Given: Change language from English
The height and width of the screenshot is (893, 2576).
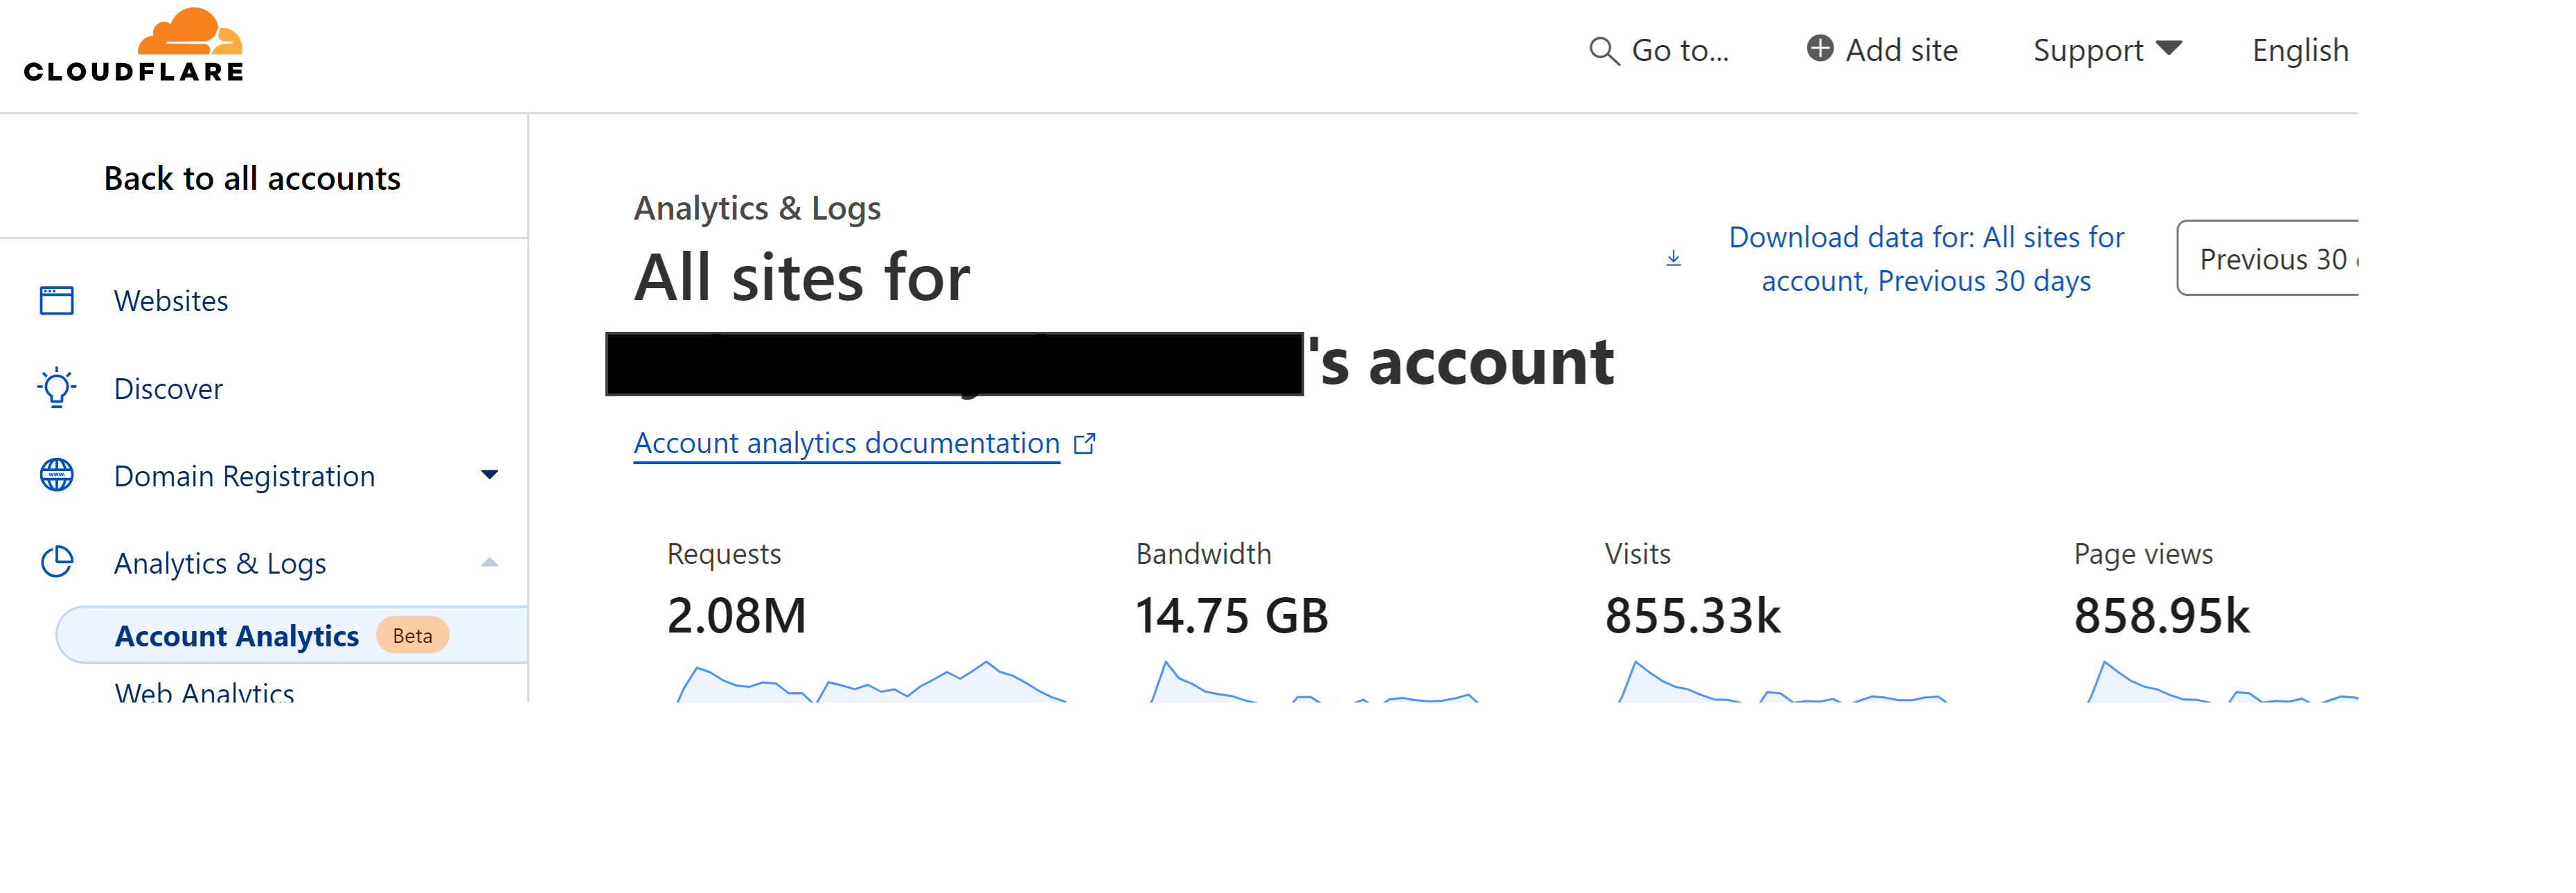Looking at the screenshot, I should 2299,50.
